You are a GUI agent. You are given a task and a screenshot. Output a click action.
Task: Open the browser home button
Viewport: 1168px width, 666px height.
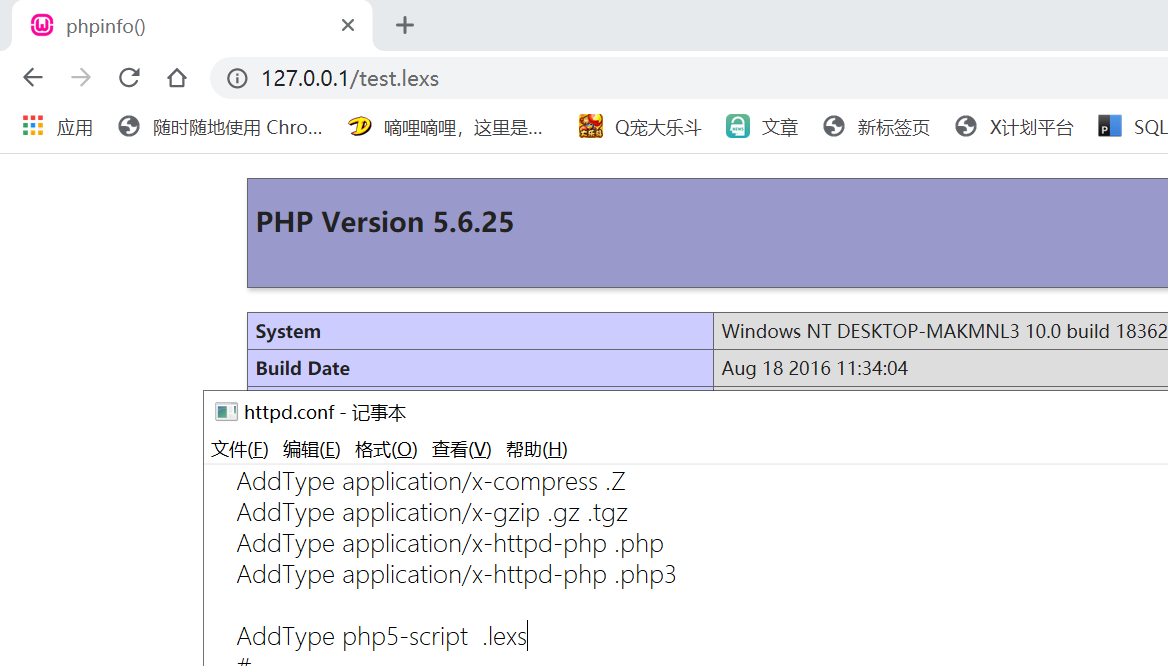pyautogui.click(x=177, y=77)
